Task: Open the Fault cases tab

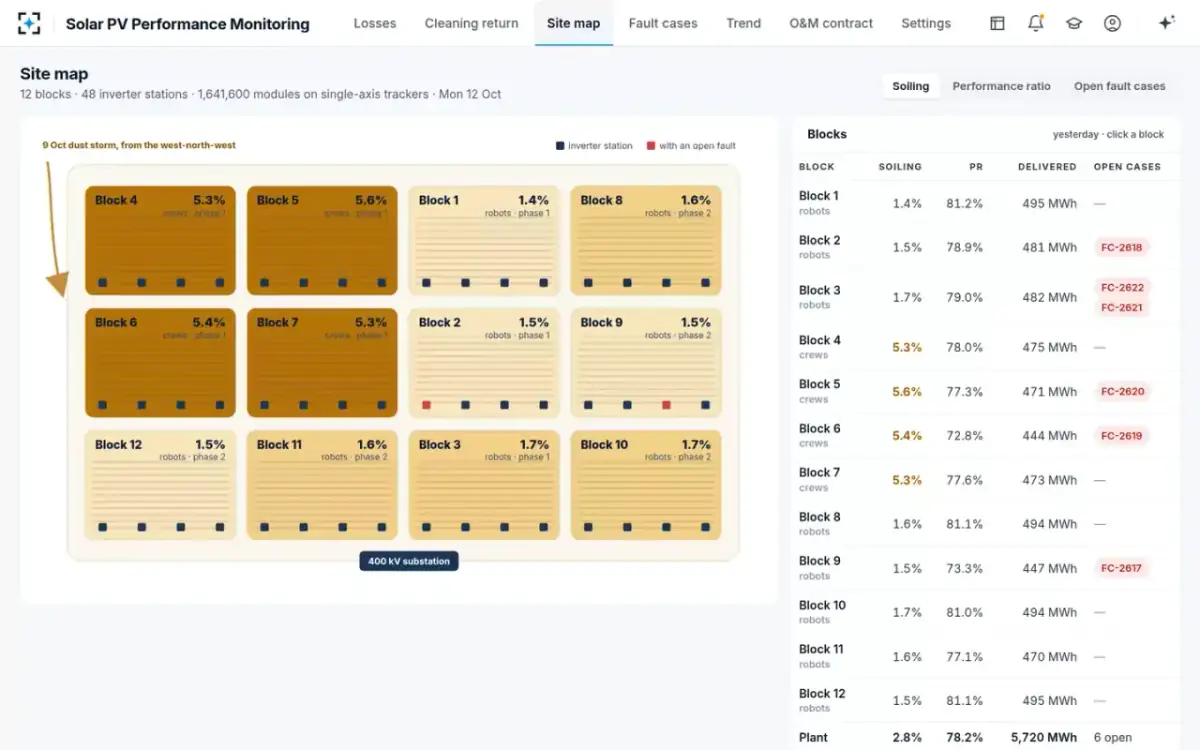Action: 663,23
